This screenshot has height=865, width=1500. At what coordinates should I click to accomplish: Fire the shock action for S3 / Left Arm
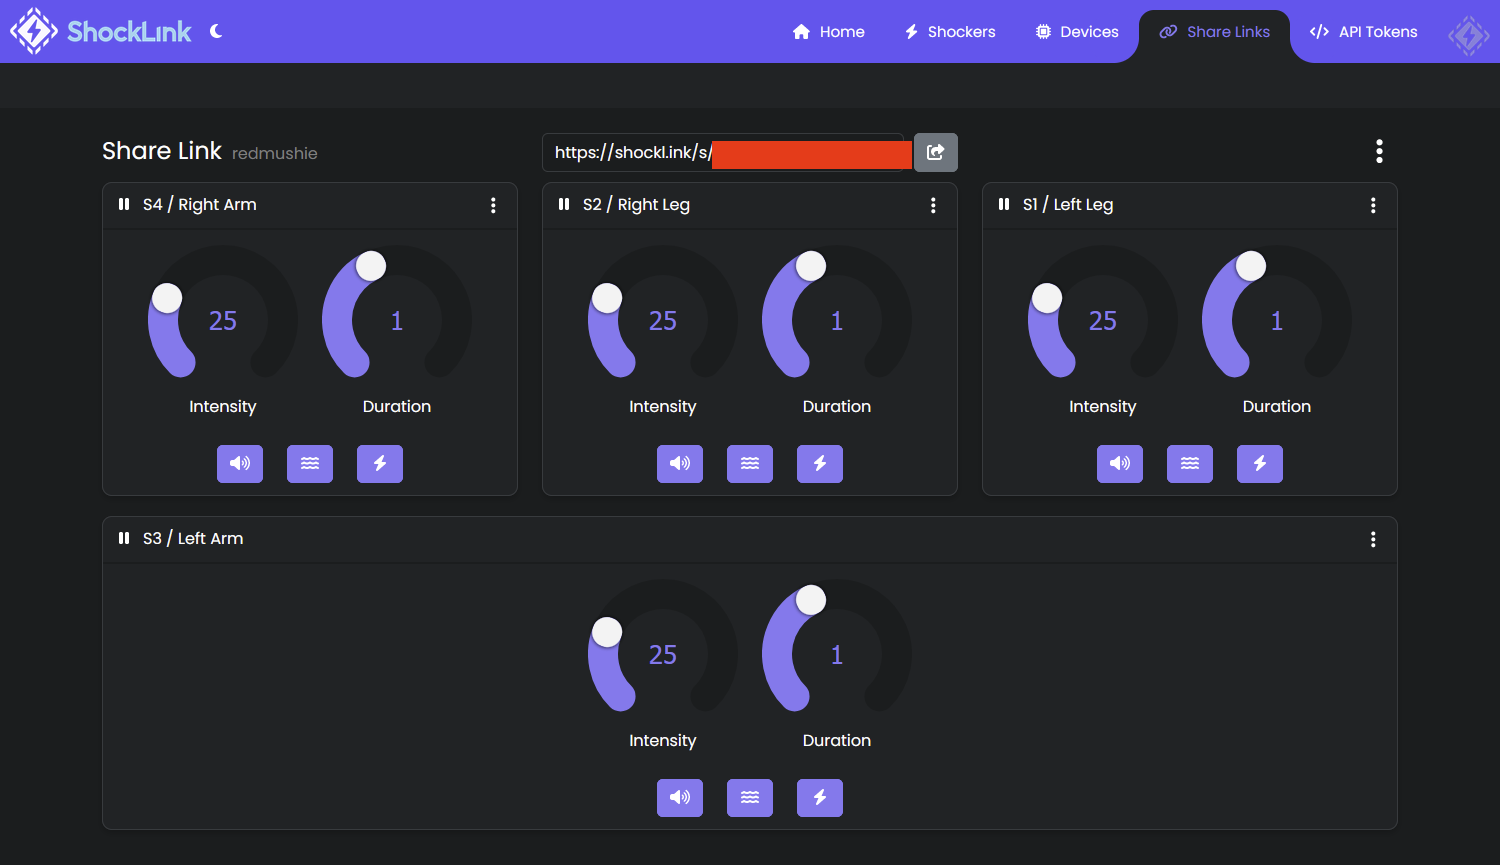coord(819,797)
